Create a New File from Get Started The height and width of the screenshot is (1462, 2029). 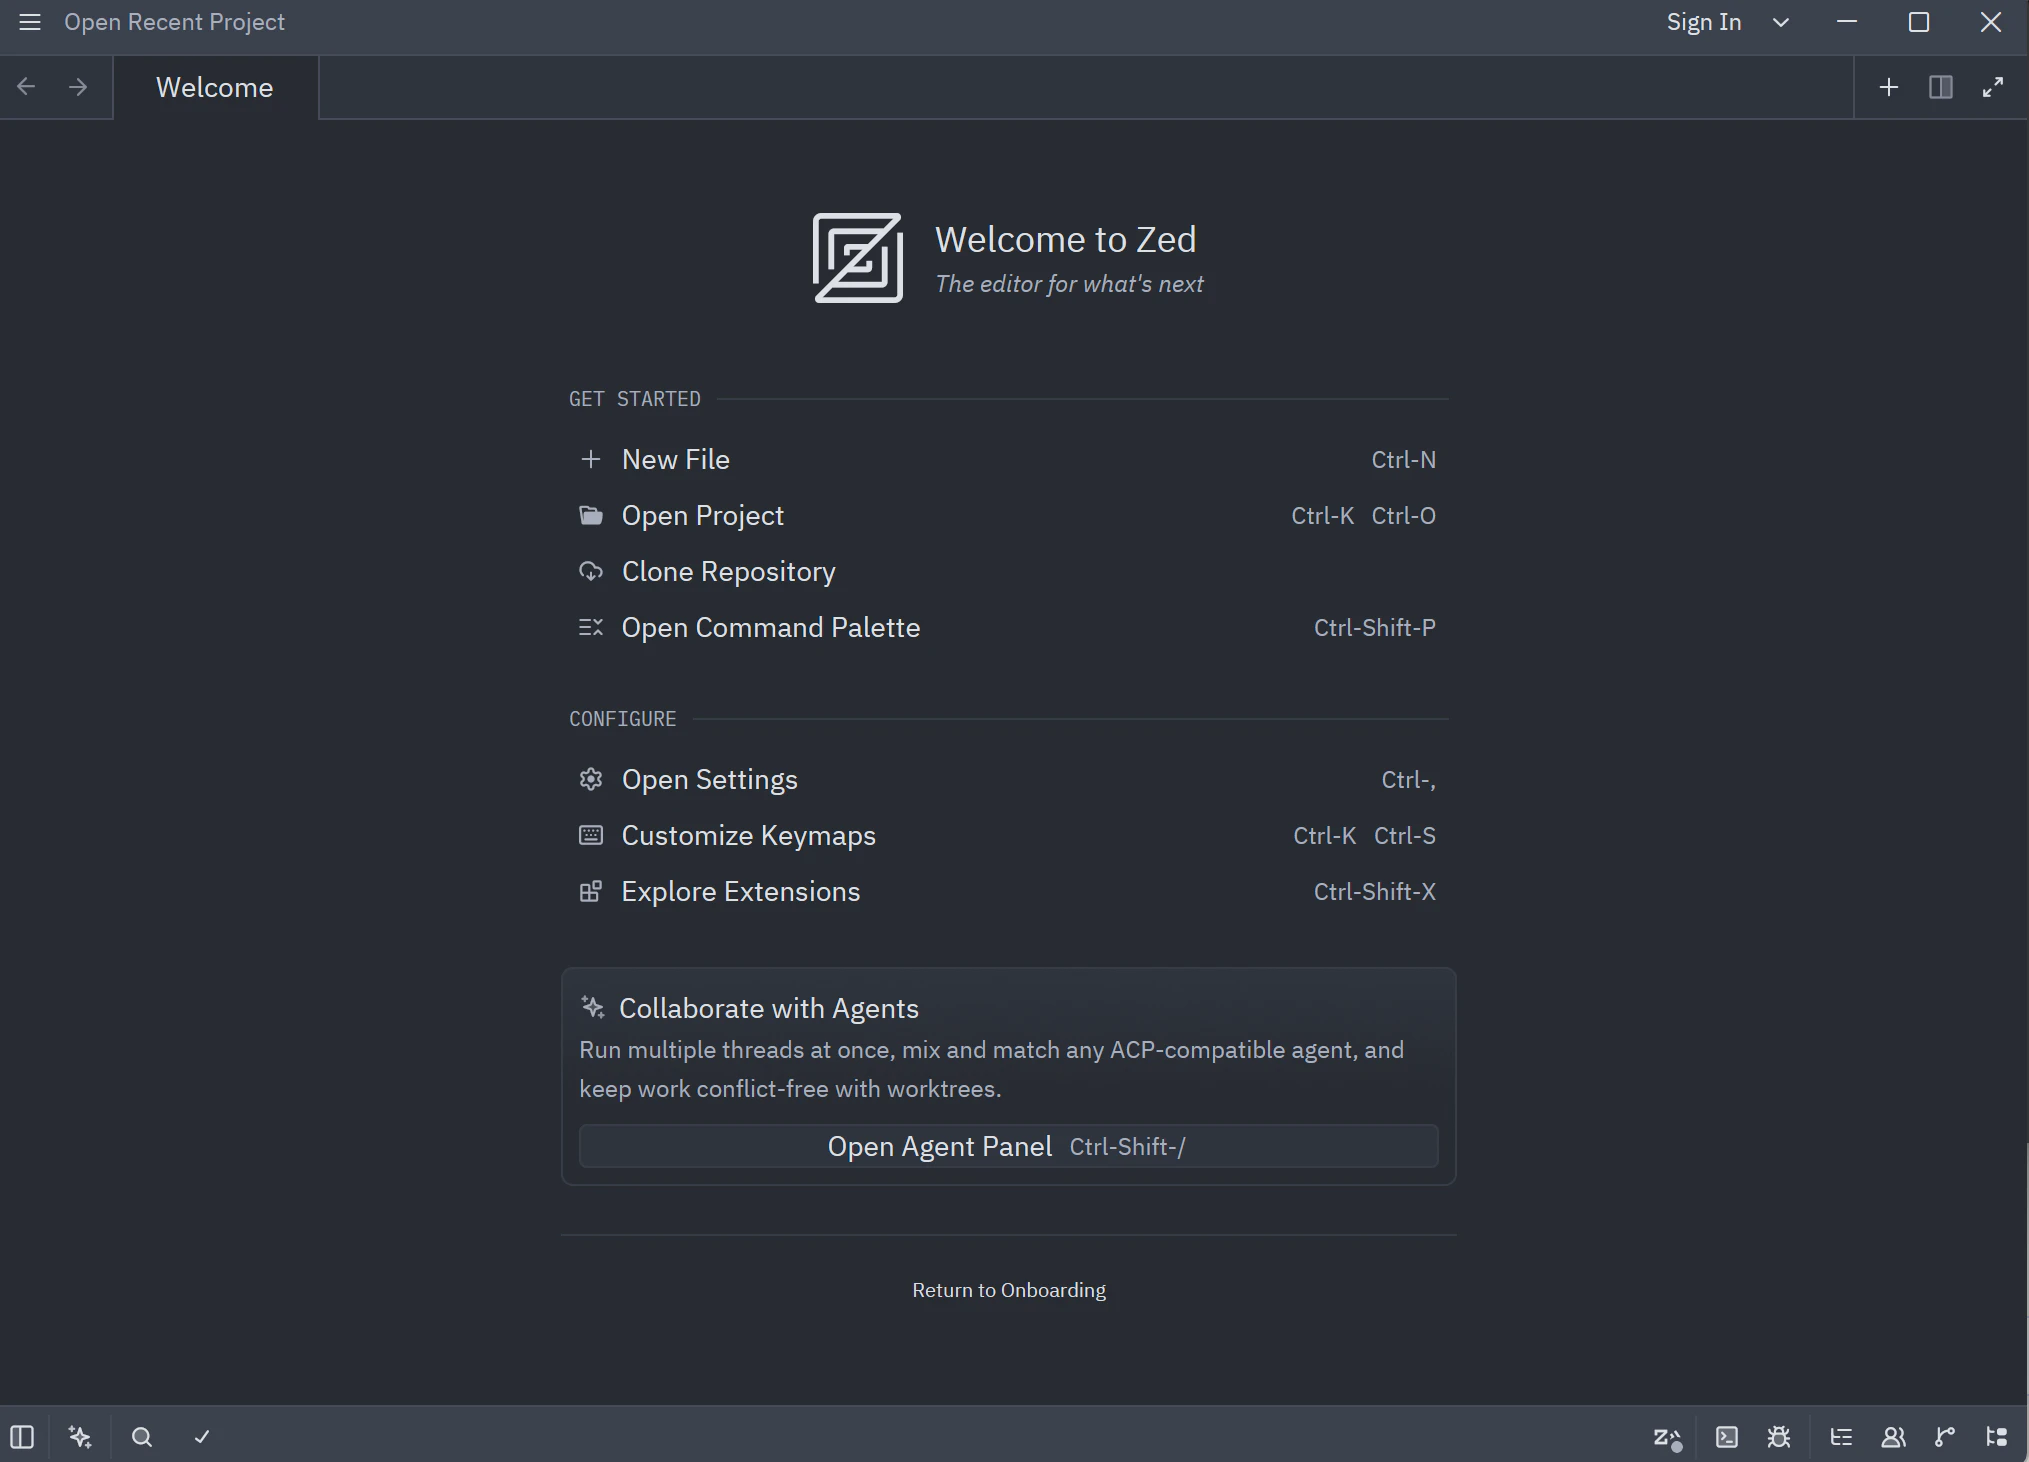click(1008, 459)
